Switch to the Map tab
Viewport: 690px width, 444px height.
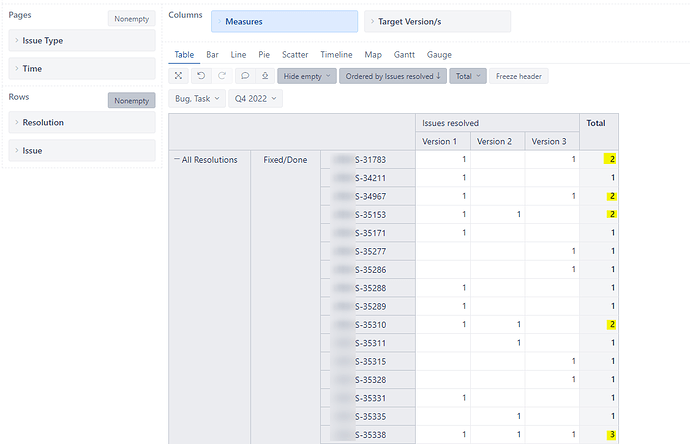(373, 55)
